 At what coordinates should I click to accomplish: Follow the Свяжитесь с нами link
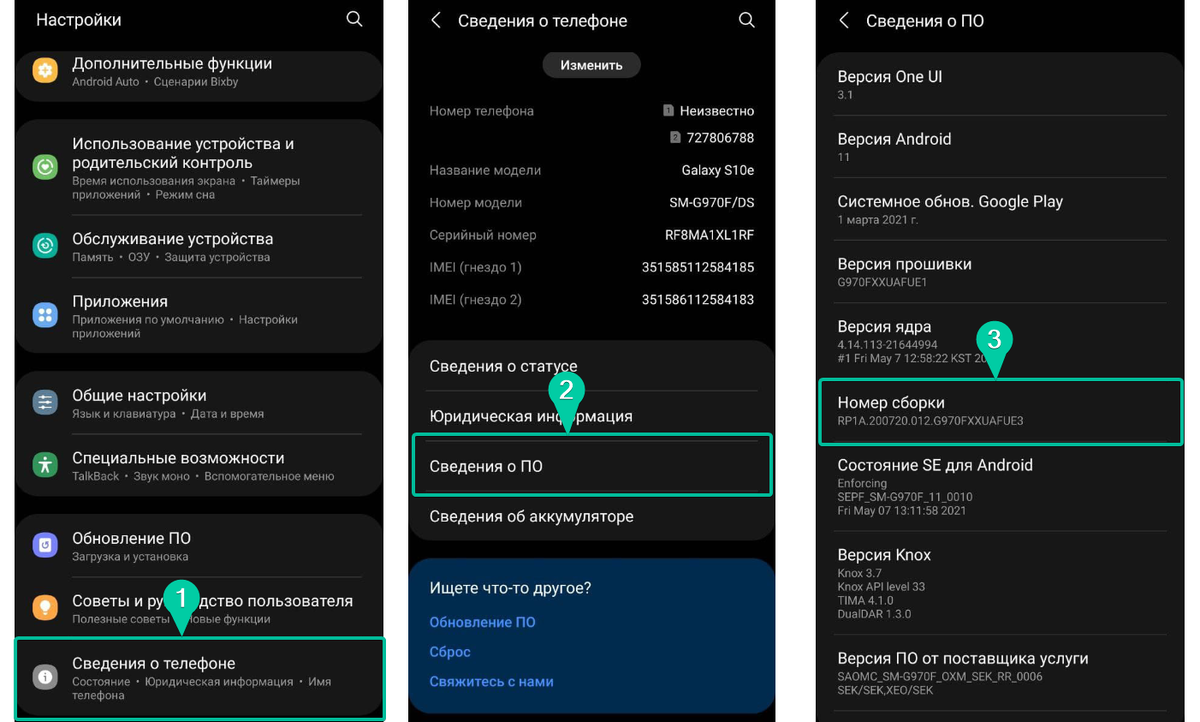(491, 681)
